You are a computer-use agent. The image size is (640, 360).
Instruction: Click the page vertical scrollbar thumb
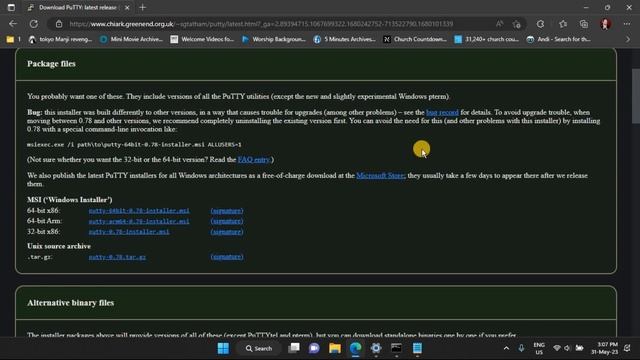[636, 96]
